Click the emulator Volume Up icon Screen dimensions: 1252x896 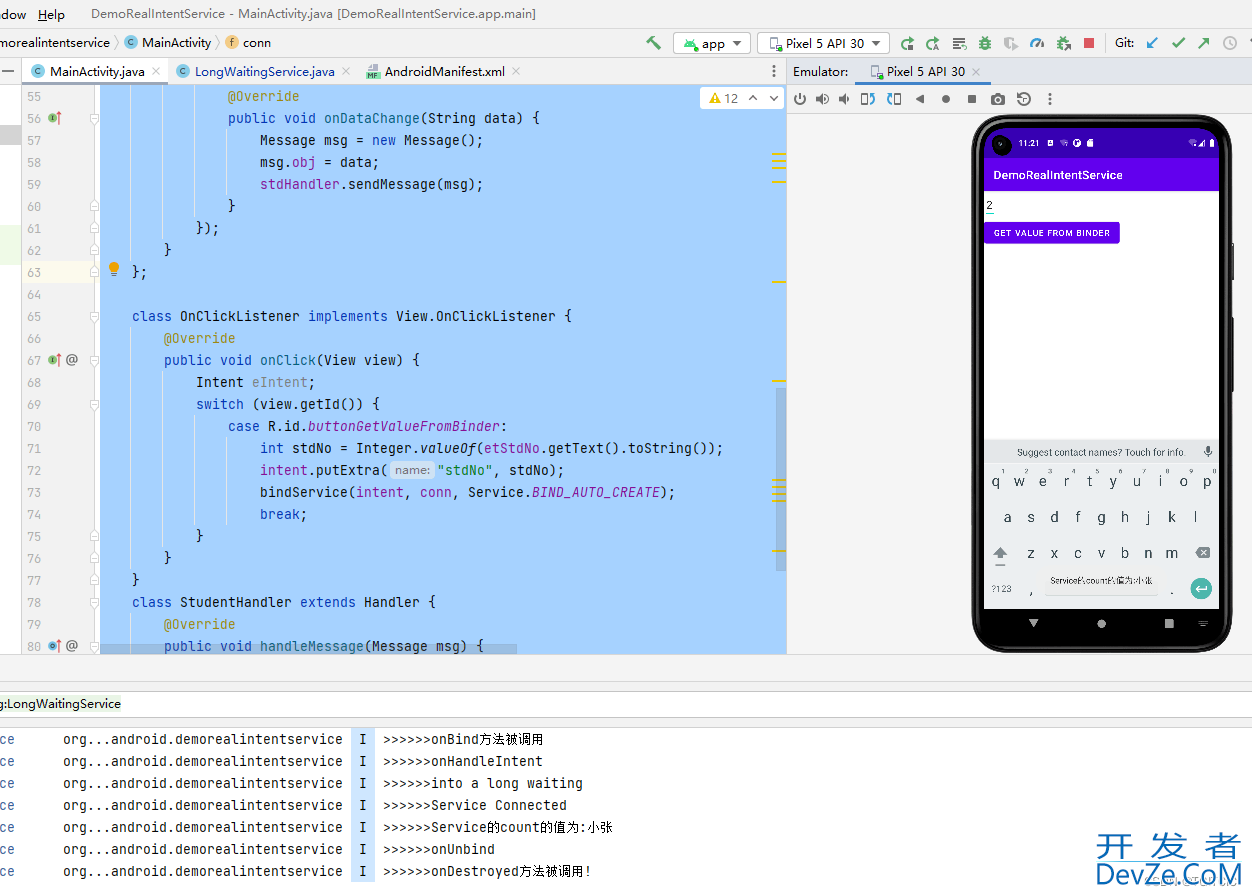[x=822, y=99]
